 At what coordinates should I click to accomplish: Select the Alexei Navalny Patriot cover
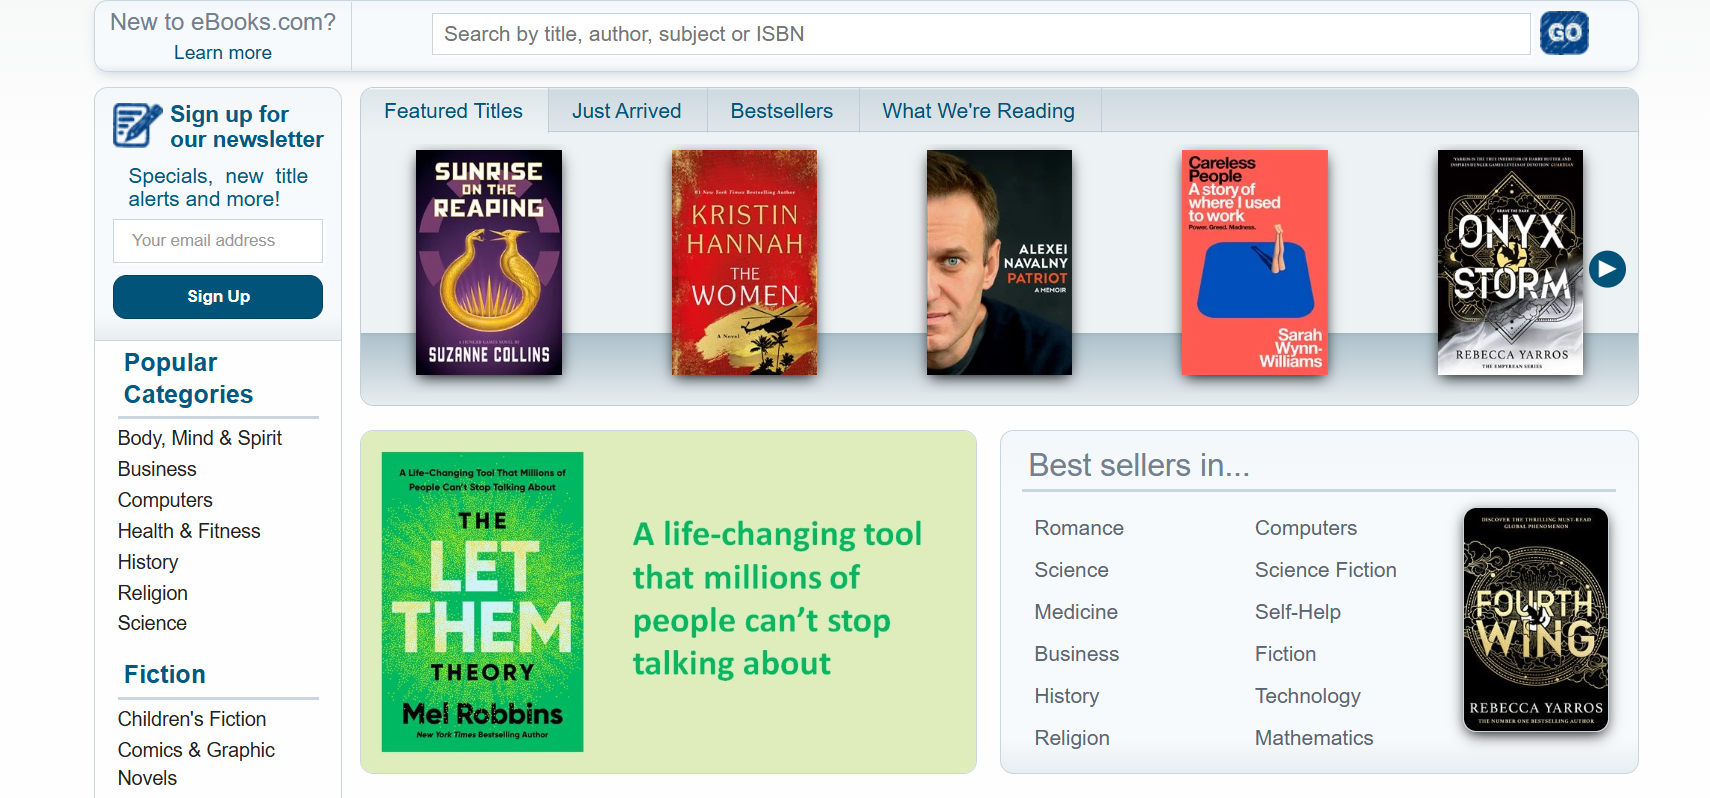click(x=999, y=263)
